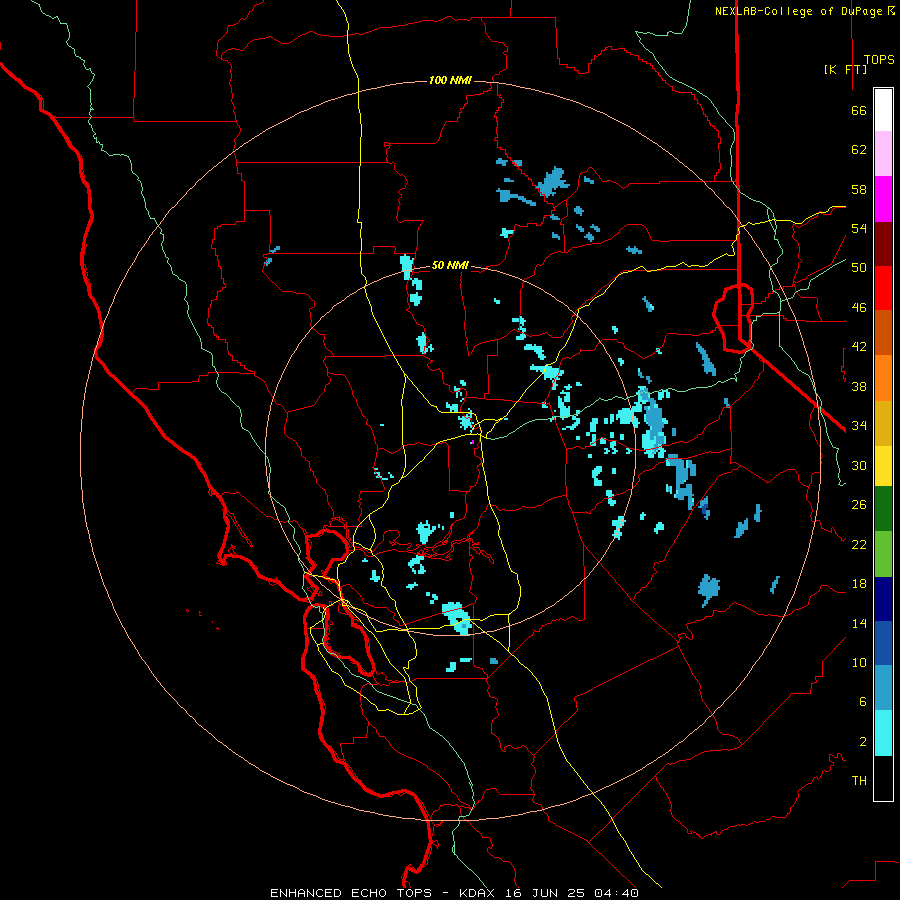Click legend value 50

[859, 268]
